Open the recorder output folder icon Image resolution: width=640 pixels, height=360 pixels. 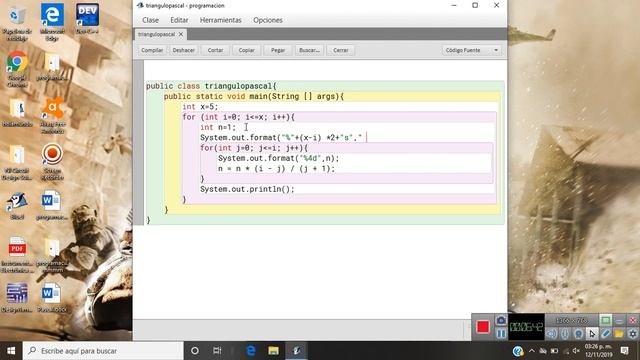click(619, 334)
